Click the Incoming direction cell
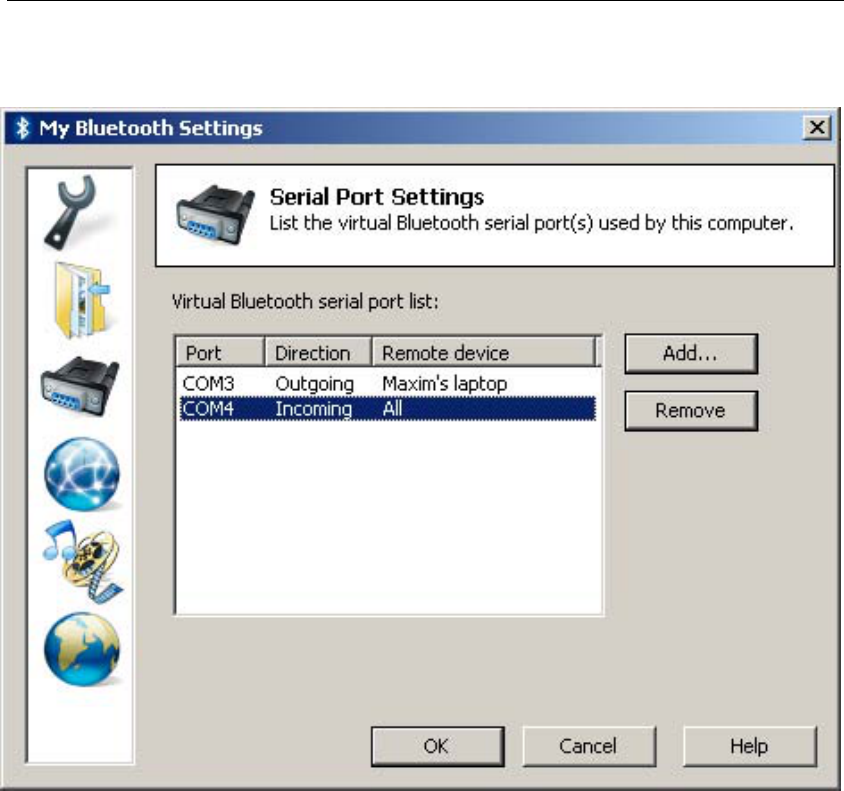 tap(314, 409)
